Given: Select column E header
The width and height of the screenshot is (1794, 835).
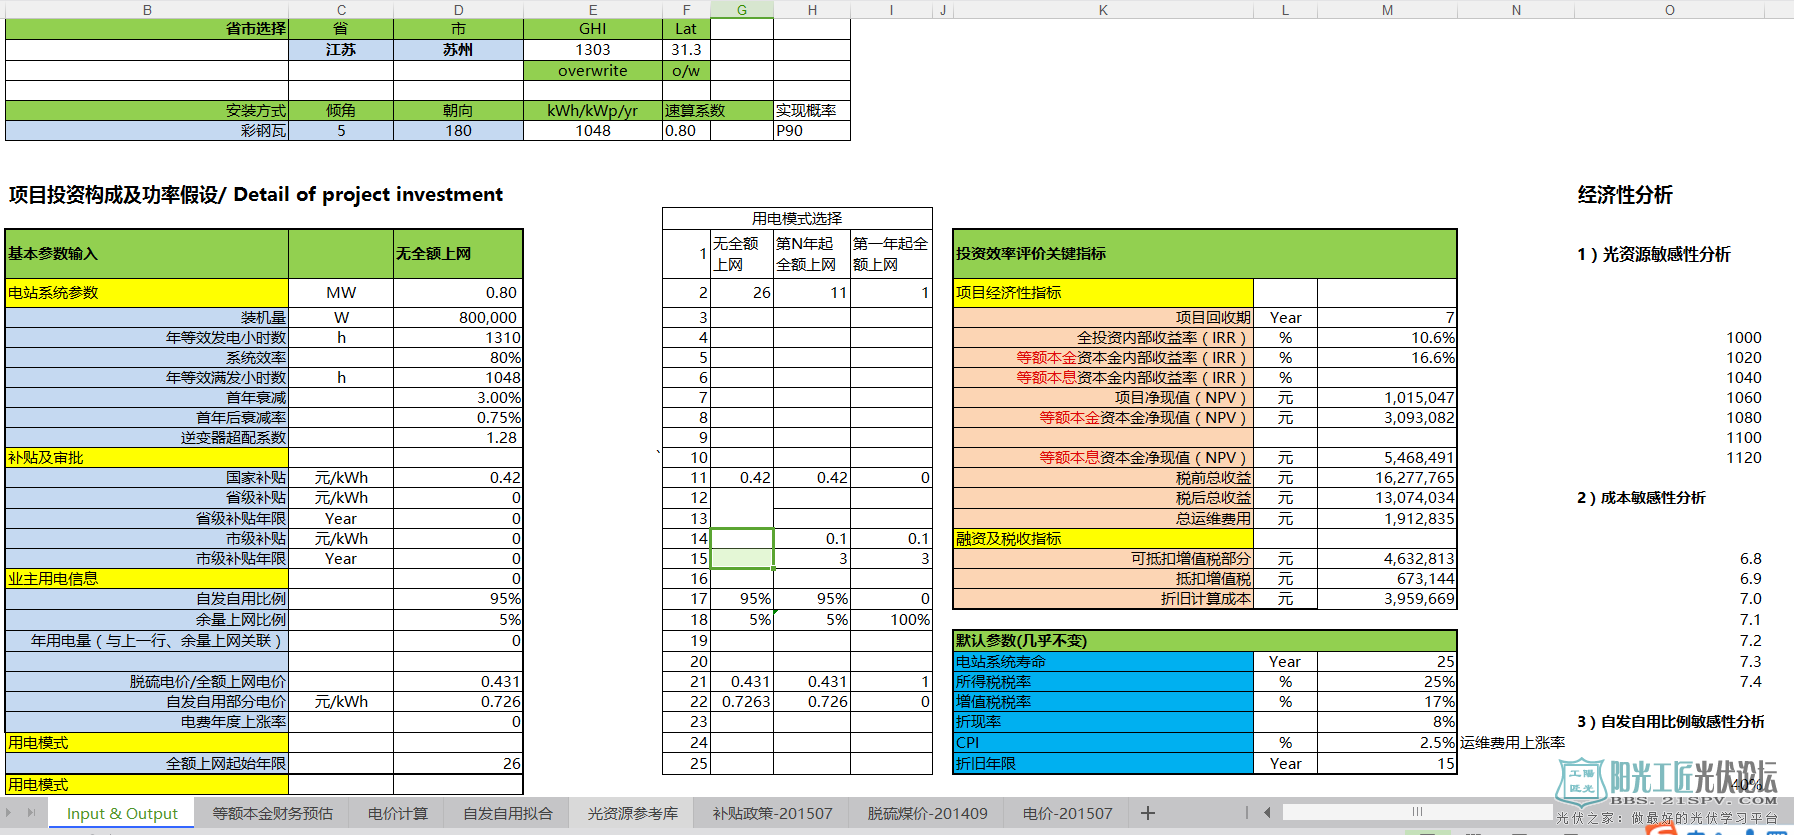Looking at the screenshot, I should [593, 9].
